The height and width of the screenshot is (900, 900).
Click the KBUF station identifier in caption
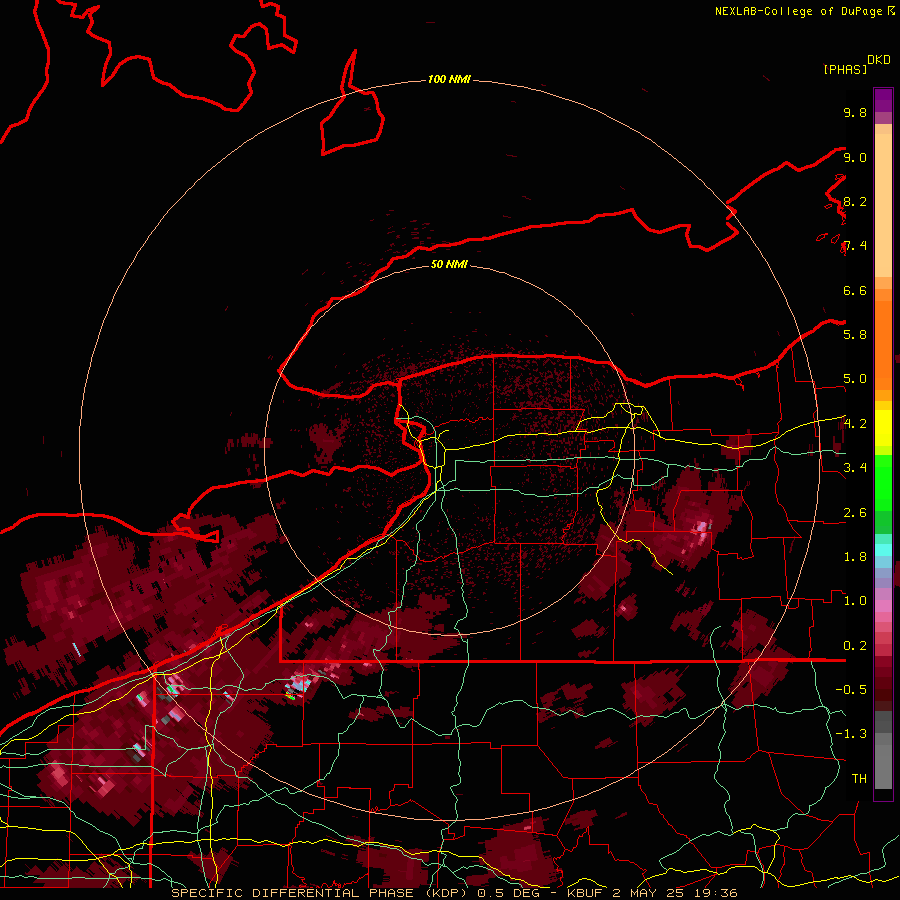[585, 893]
